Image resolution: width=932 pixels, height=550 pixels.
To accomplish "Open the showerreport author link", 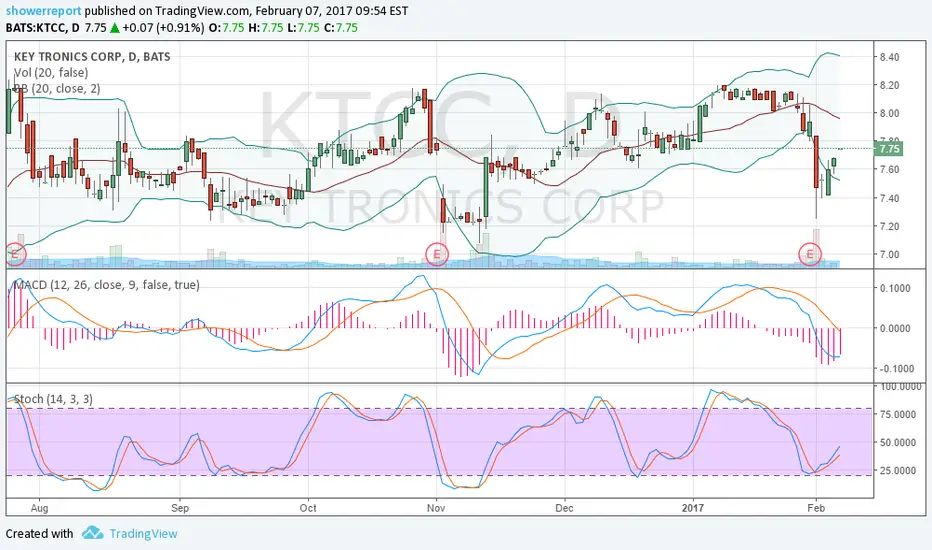I will pyautogui.click(x=43, y=11).
